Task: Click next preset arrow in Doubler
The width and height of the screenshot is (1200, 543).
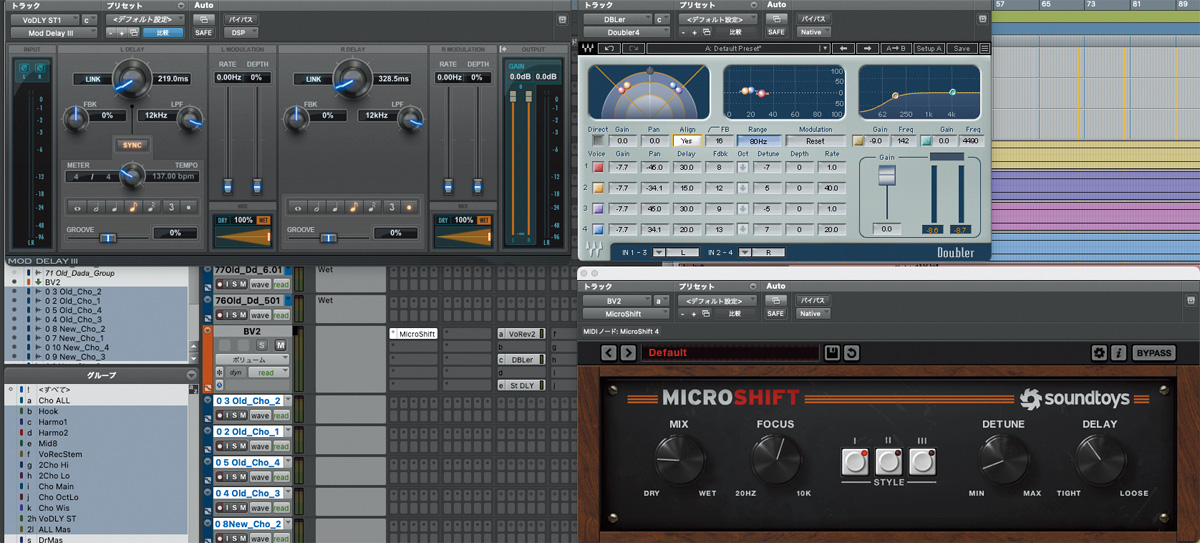Action: point(868,48)
